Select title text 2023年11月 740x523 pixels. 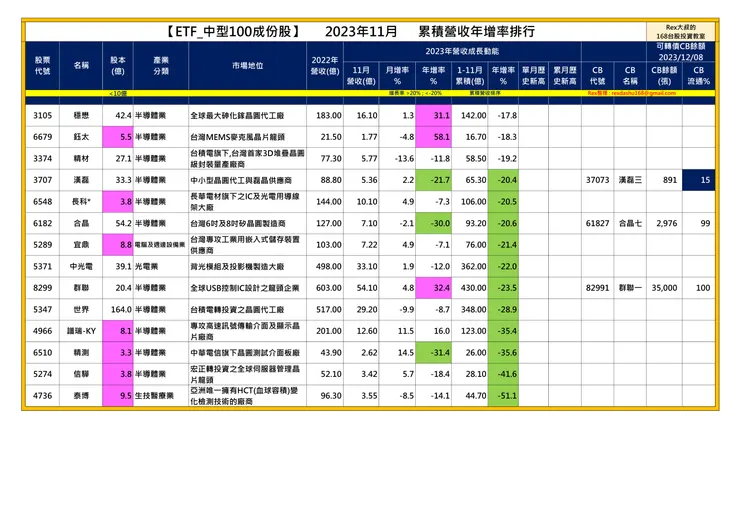[361, 32]
